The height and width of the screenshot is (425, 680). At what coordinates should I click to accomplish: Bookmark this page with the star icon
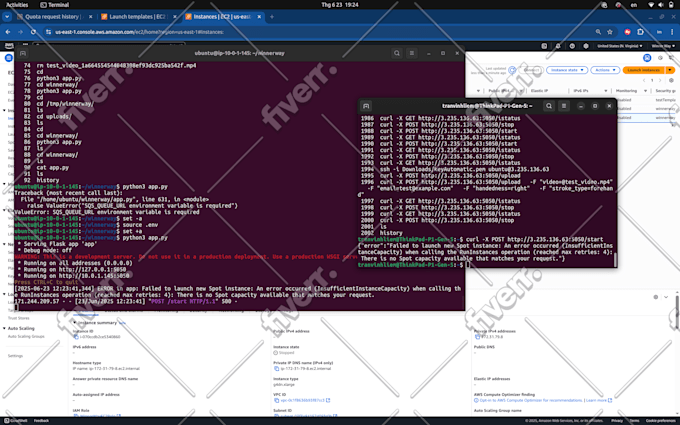[x=610, y=32]
